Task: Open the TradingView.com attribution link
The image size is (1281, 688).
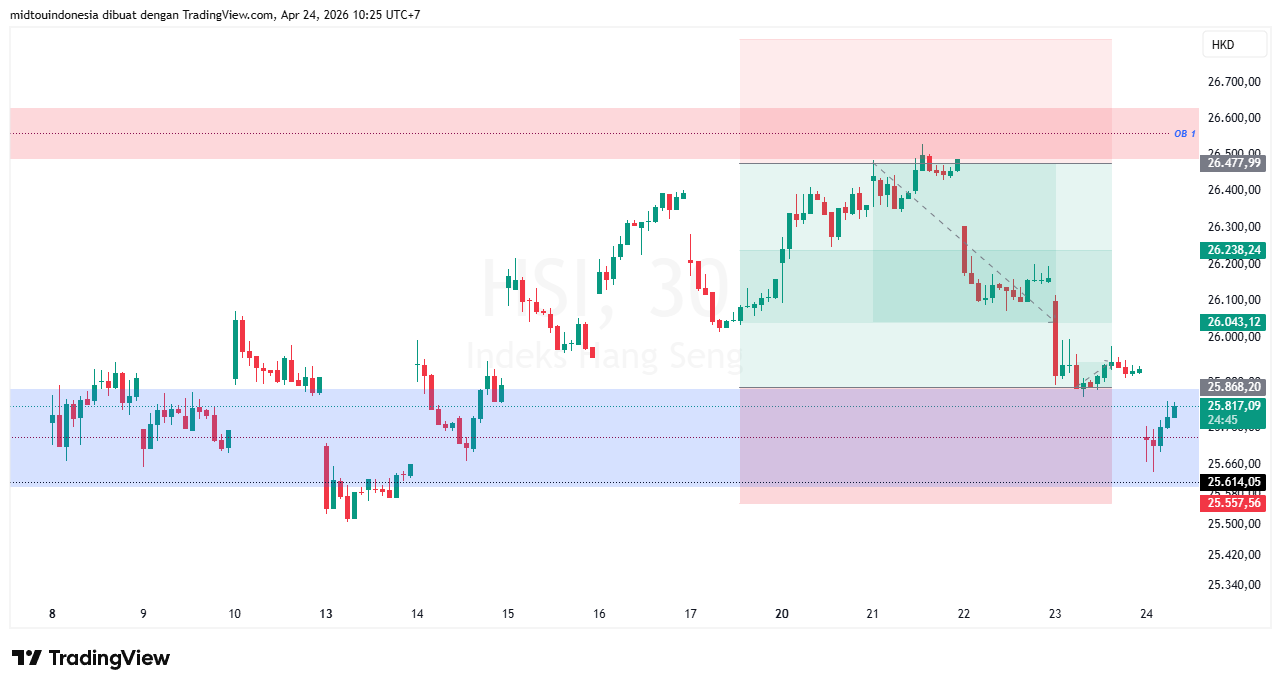Action: [x=225, y=15]
